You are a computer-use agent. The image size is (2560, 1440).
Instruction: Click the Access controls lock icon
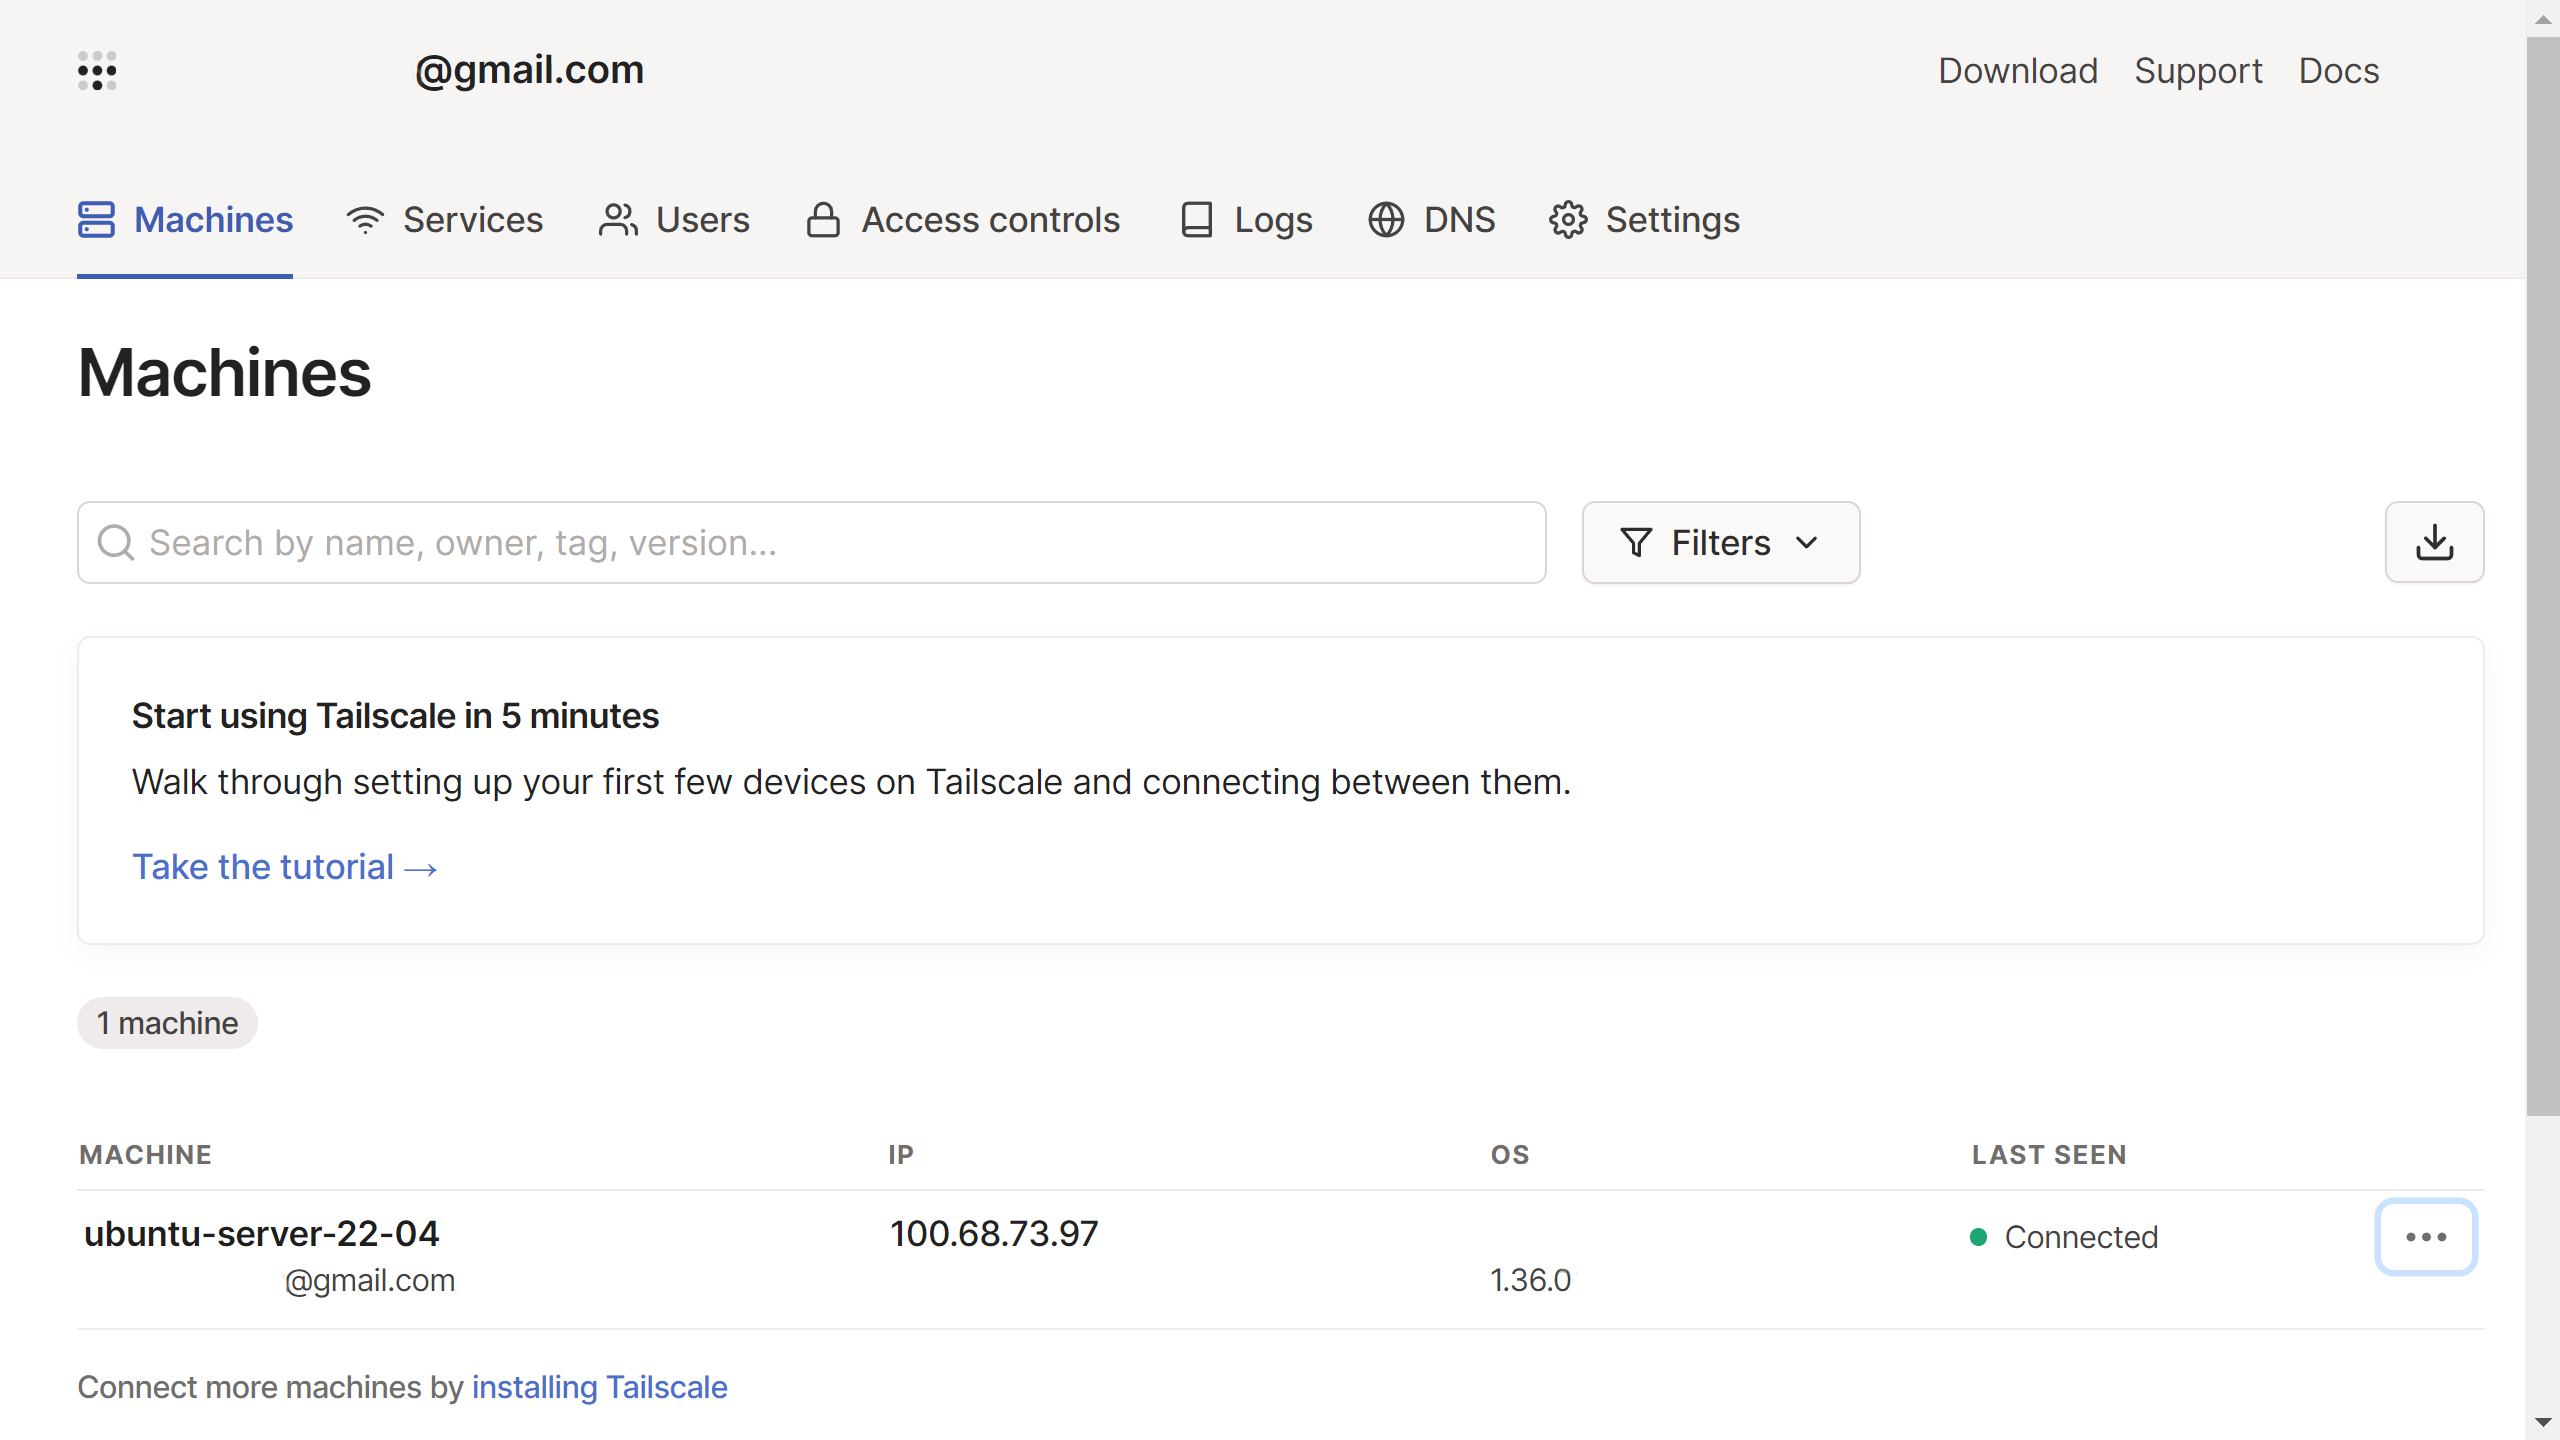pos(823,220)
